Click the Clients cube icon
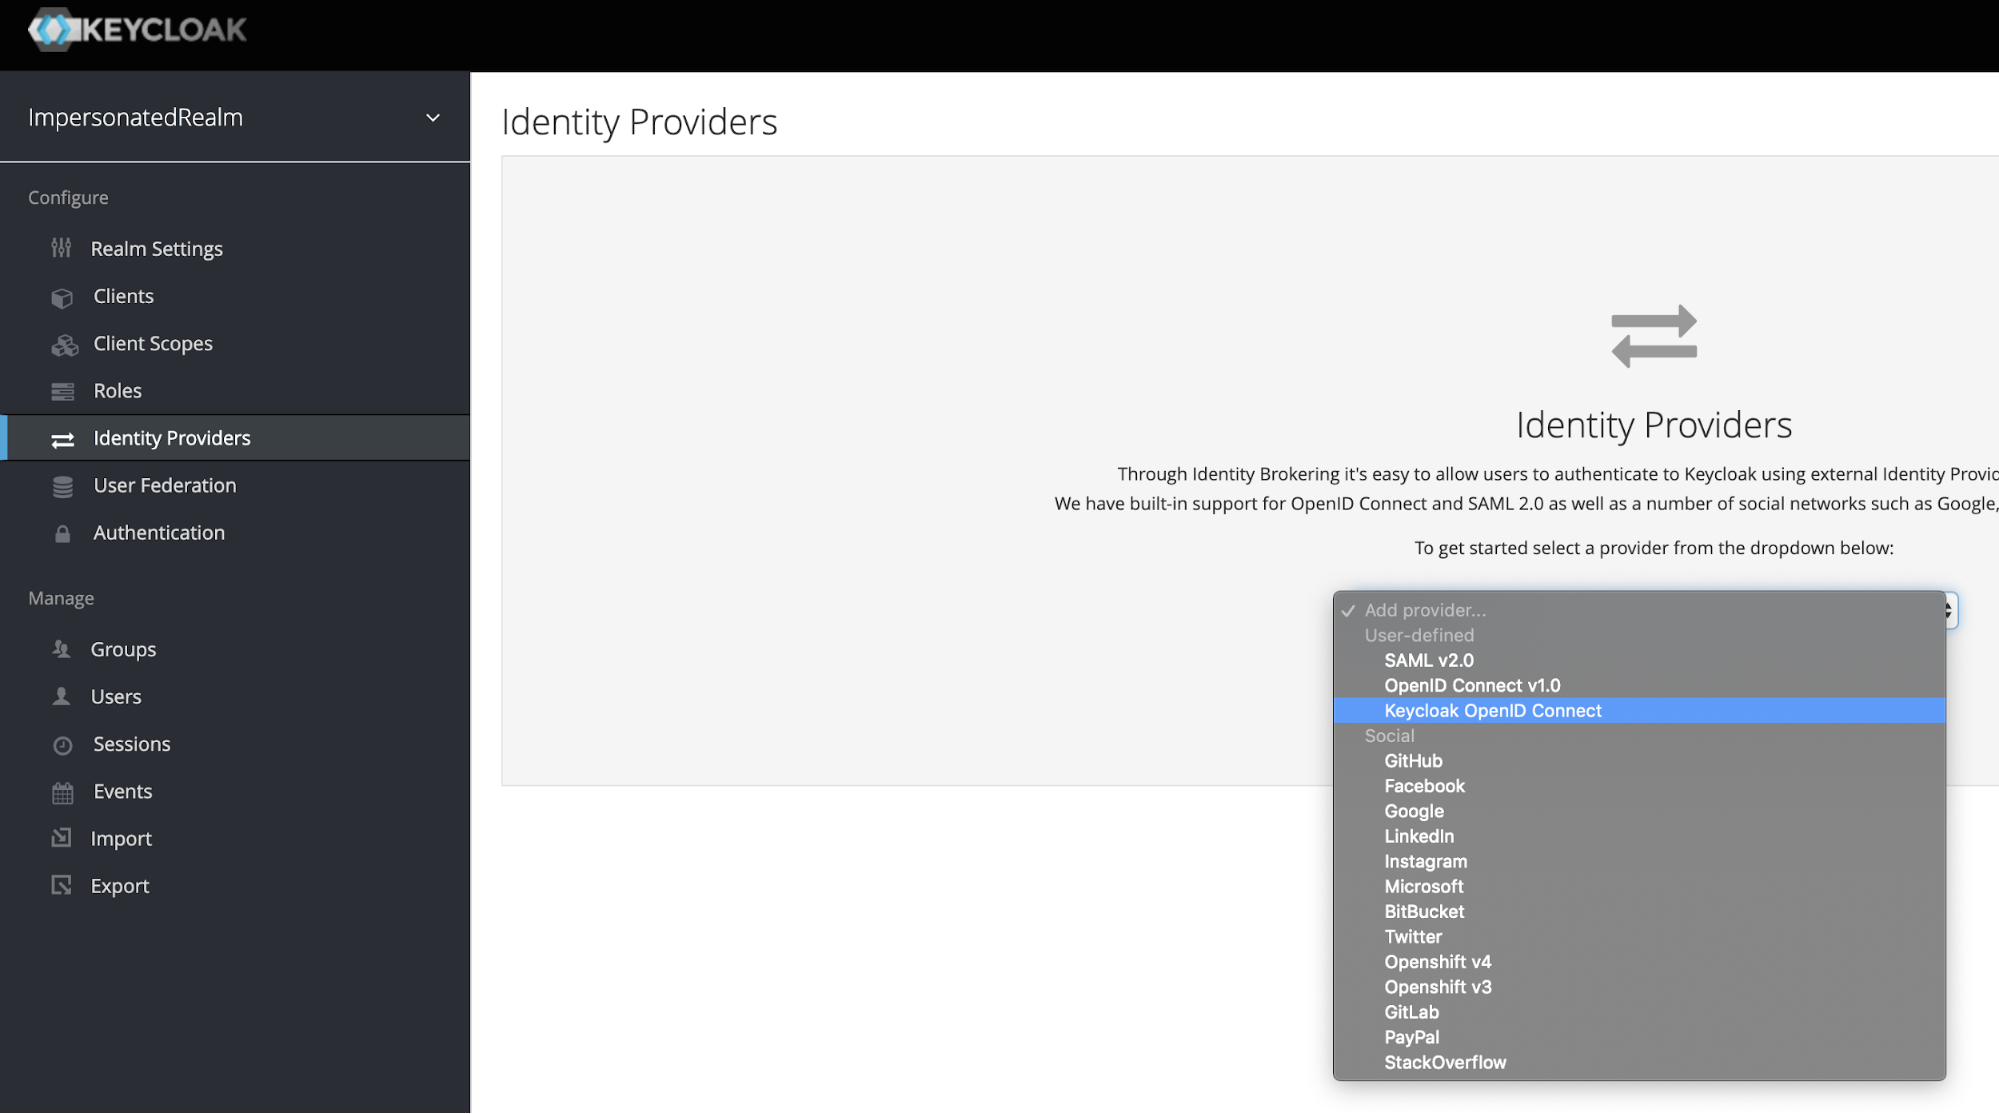The height and width of the screenshot is (1114, 1999). (62, 297)
